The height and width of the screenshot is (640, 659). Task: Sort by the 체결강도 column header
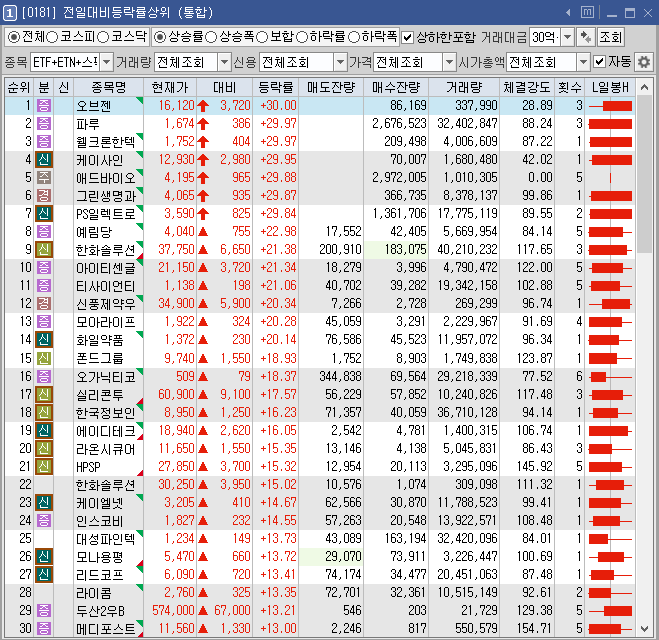coord(527,87)
